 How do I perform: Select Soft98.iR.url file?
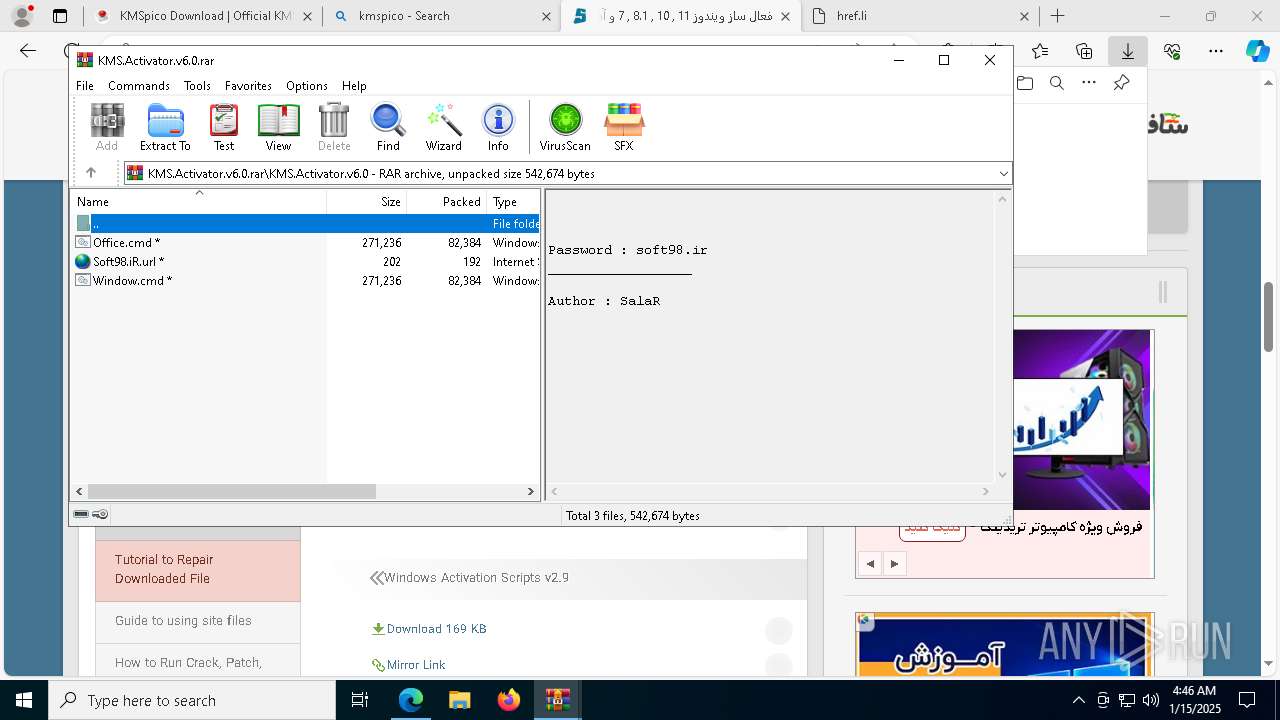tap(128, 262)
